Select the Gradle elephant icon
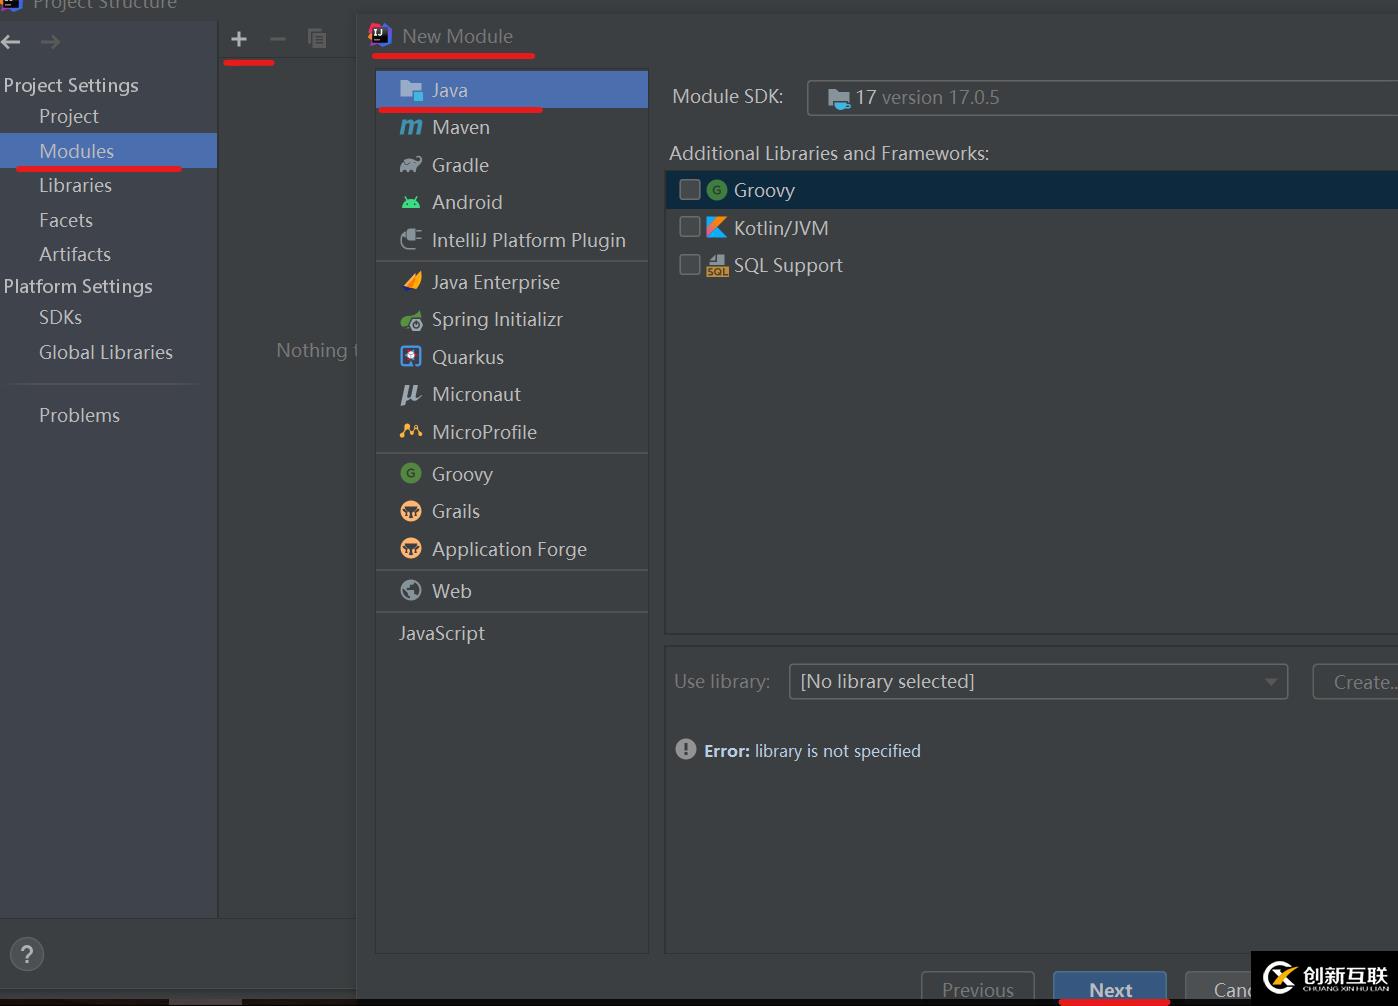The image size is (1398, 1006). 411,165
